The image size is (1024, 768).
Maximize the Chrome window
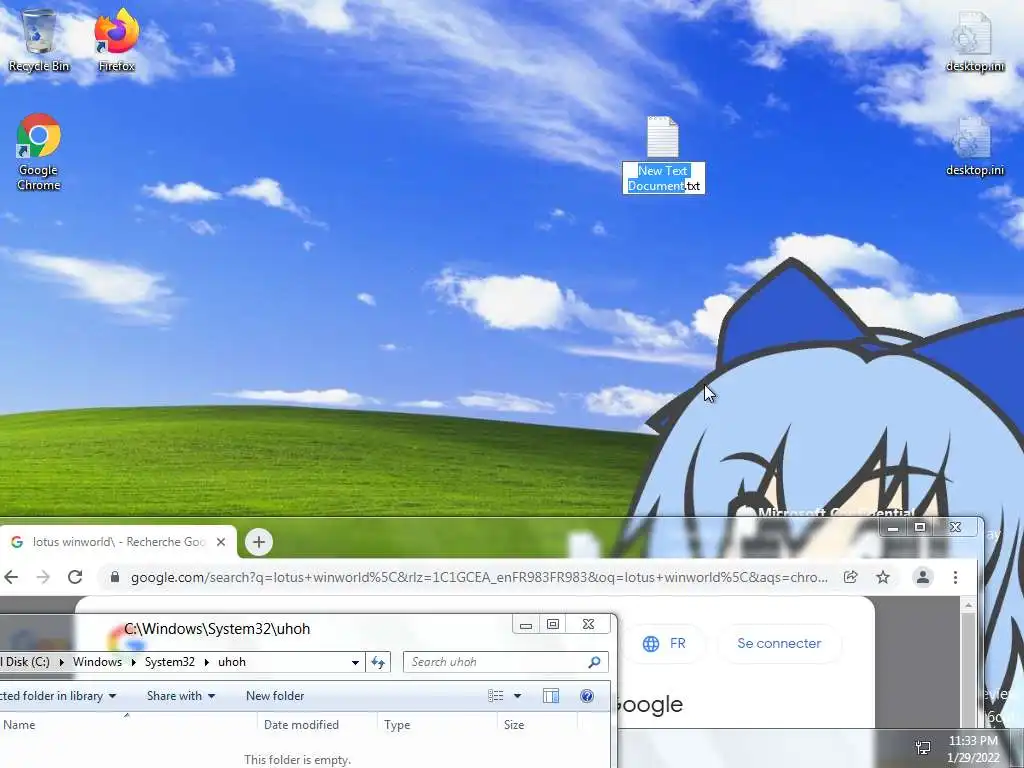920,527
